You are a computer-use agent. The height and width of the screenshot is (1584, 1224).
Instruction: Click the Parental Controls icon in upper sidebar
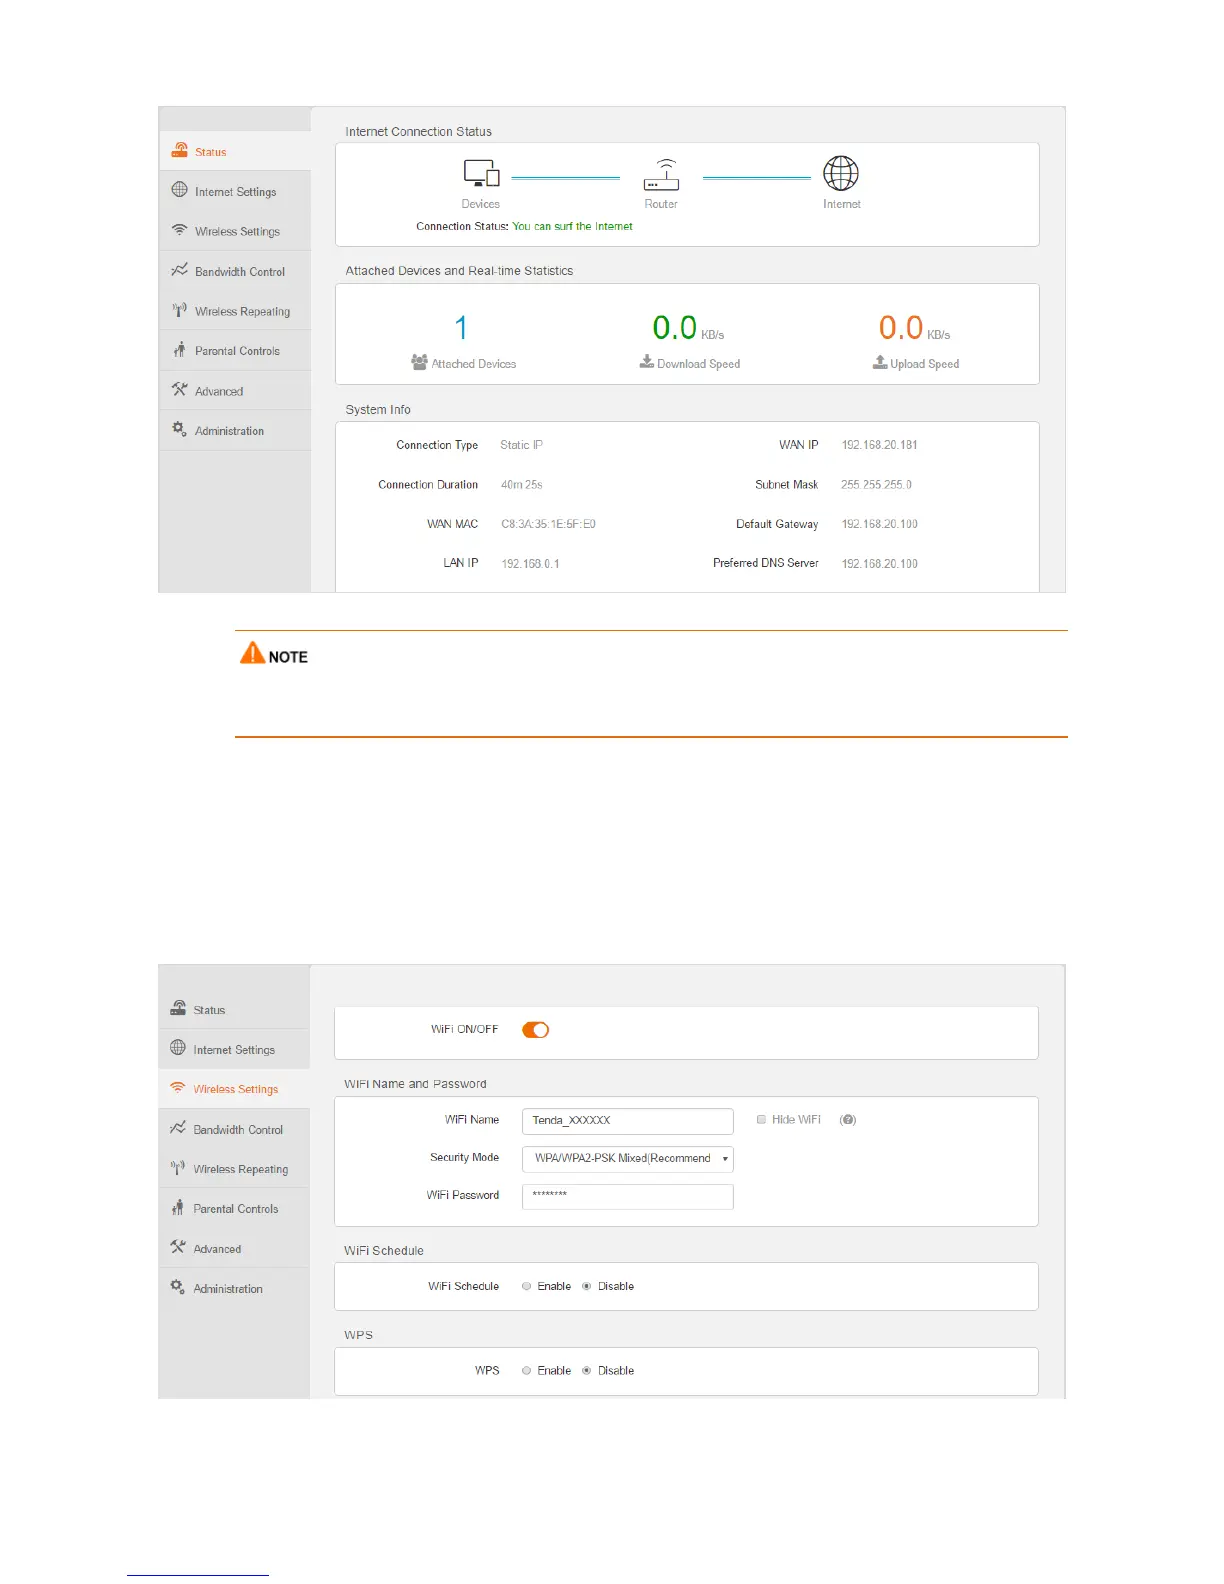[x=180, y=350]
